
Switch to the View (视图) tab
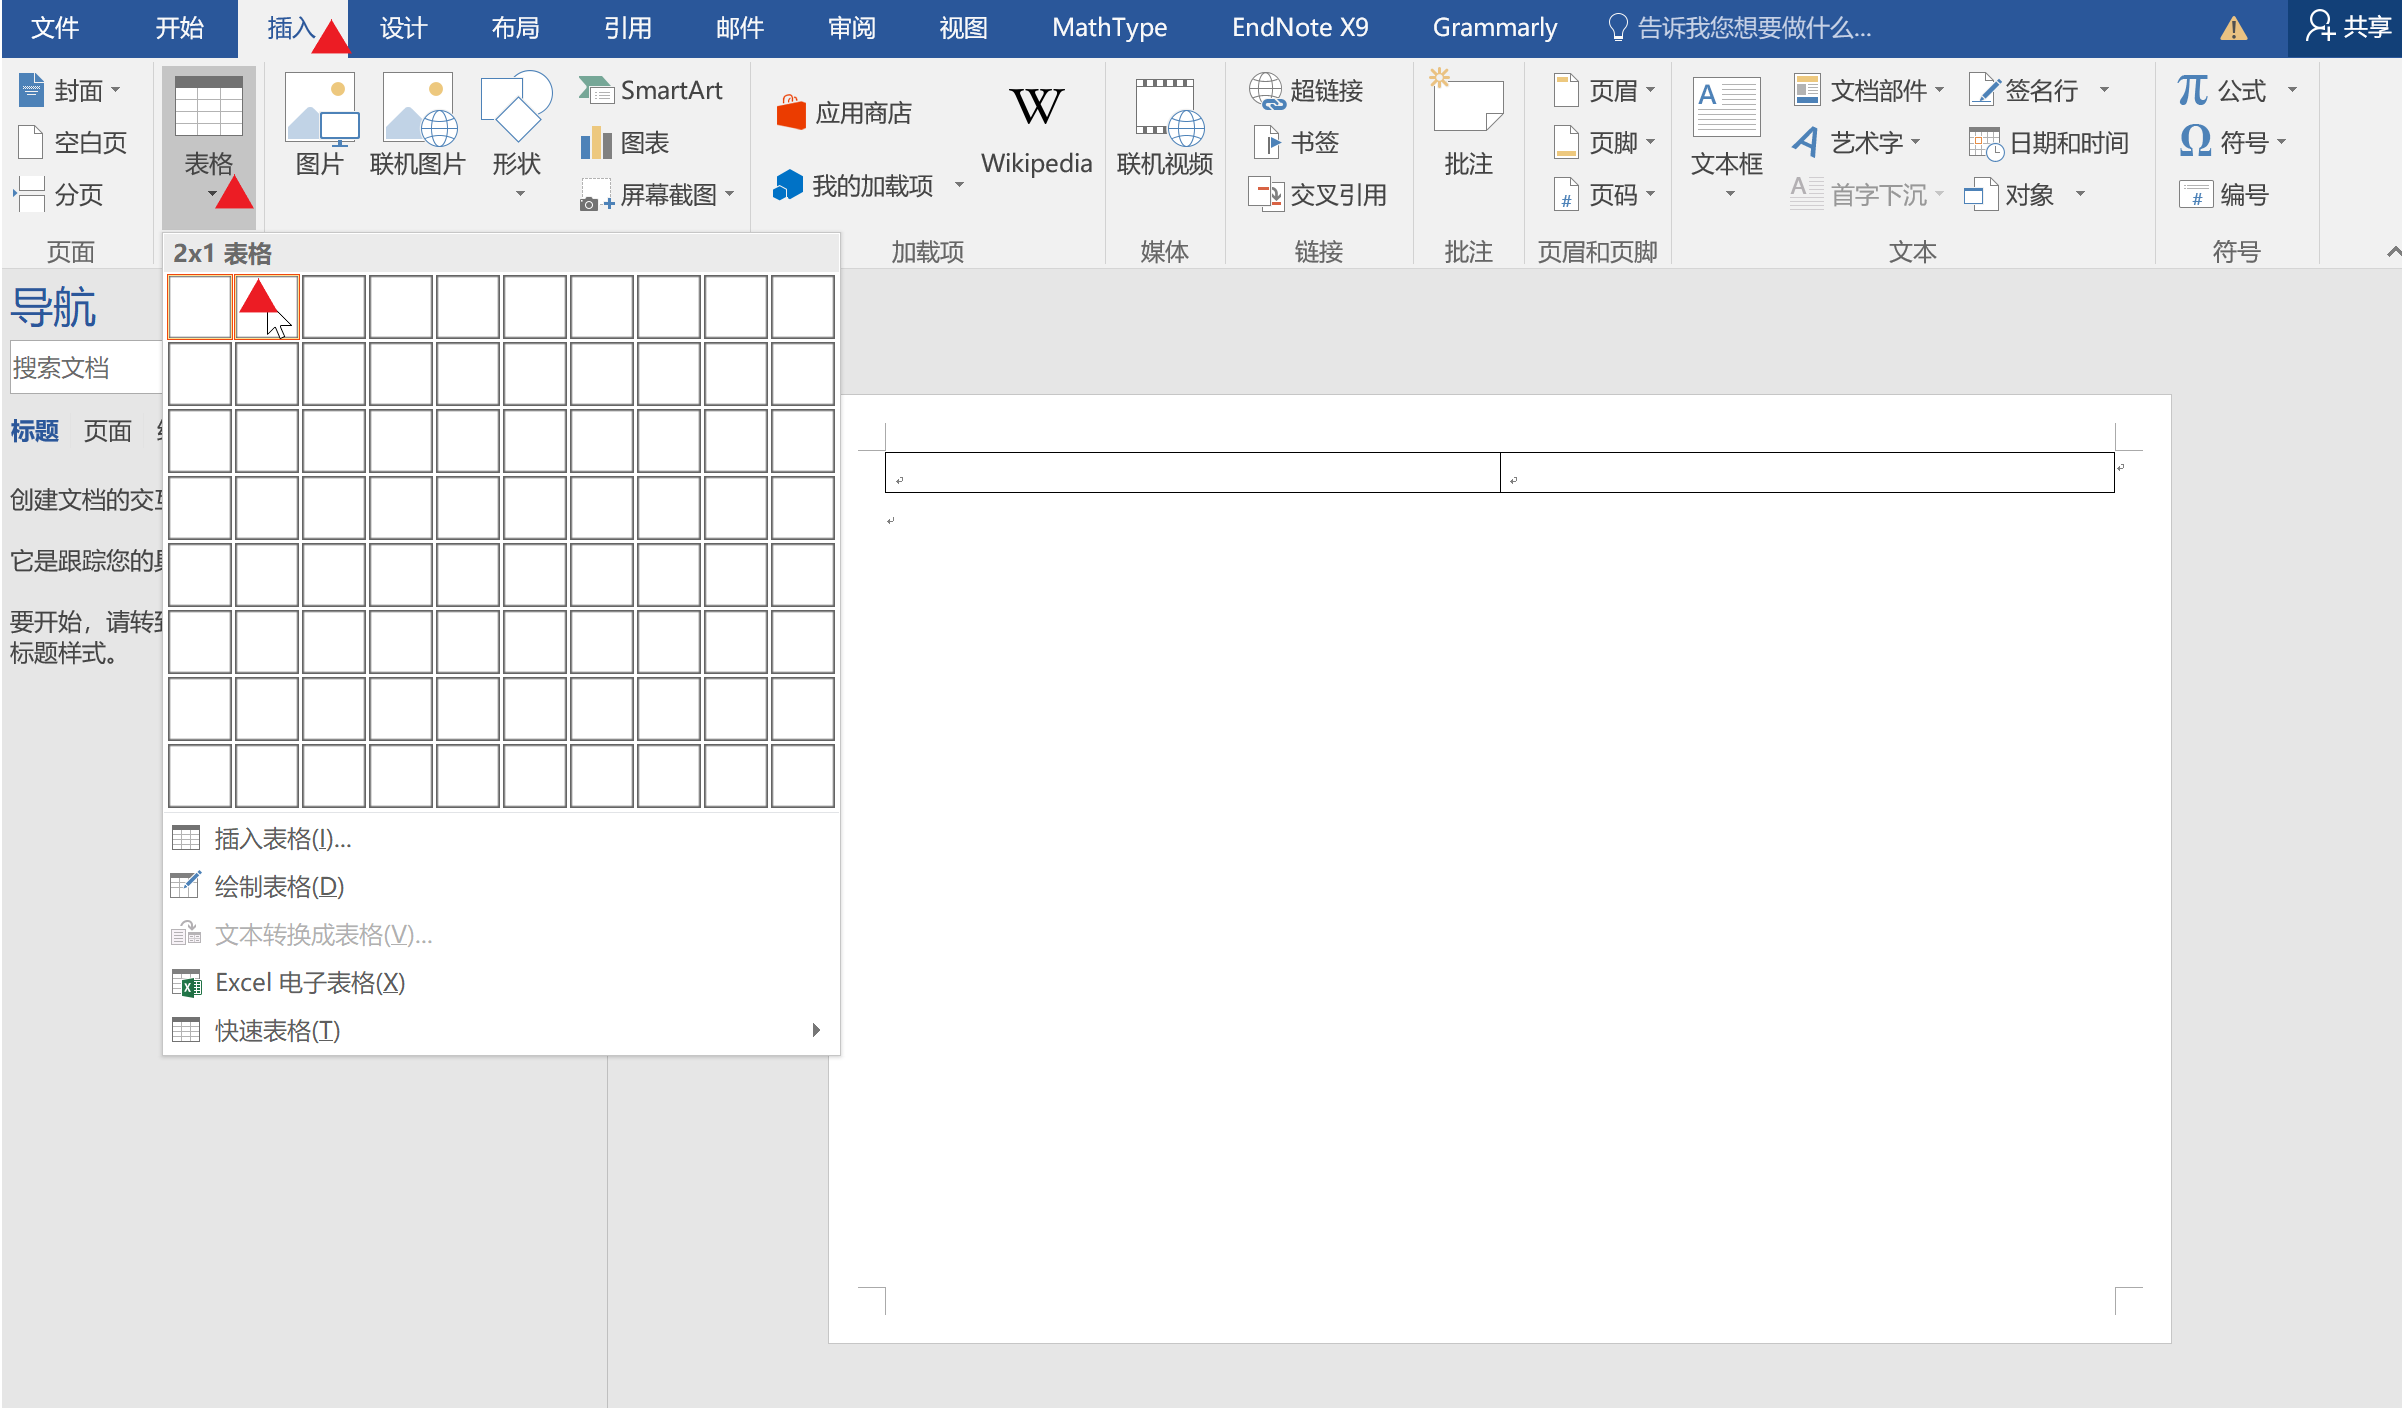point(964,28)
